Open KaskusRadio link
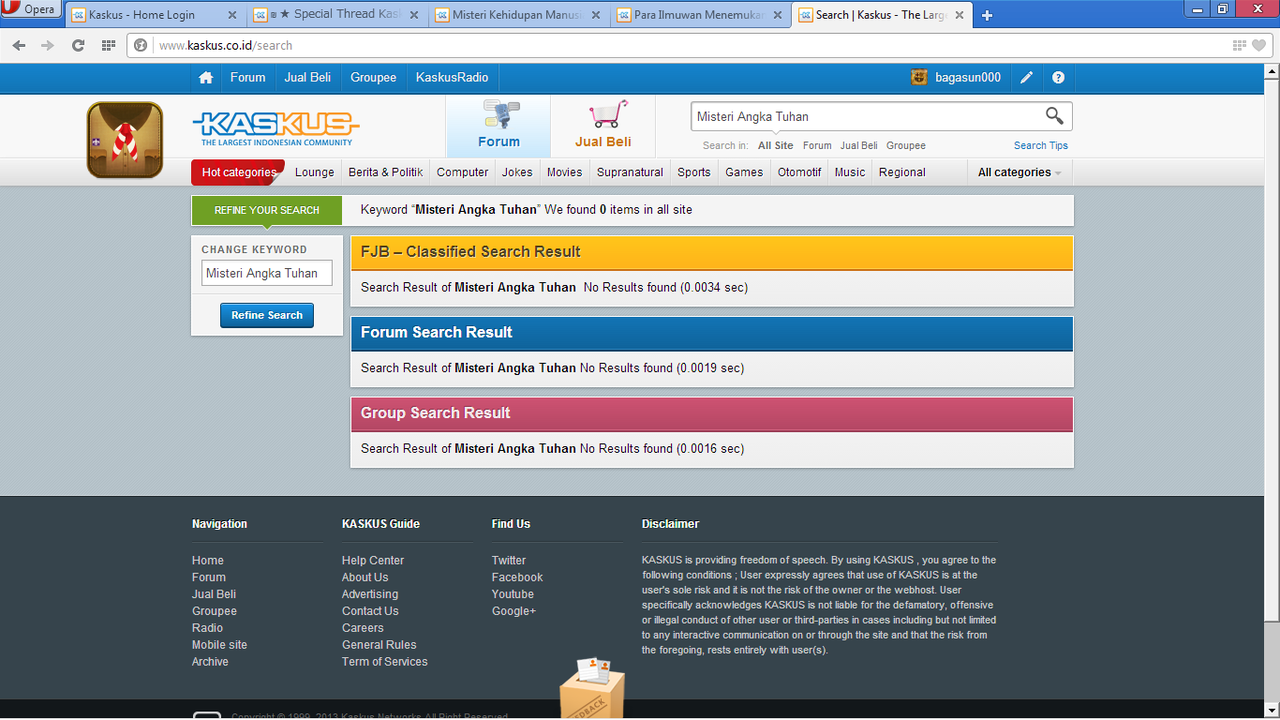 point(452,77)
